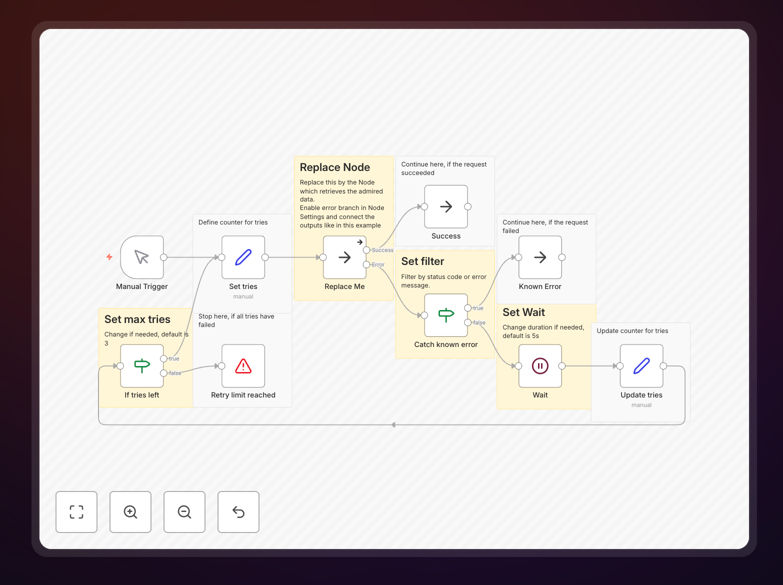Select the Wait pause node
This screenshot has width=783, height=585.
(540, 366)
